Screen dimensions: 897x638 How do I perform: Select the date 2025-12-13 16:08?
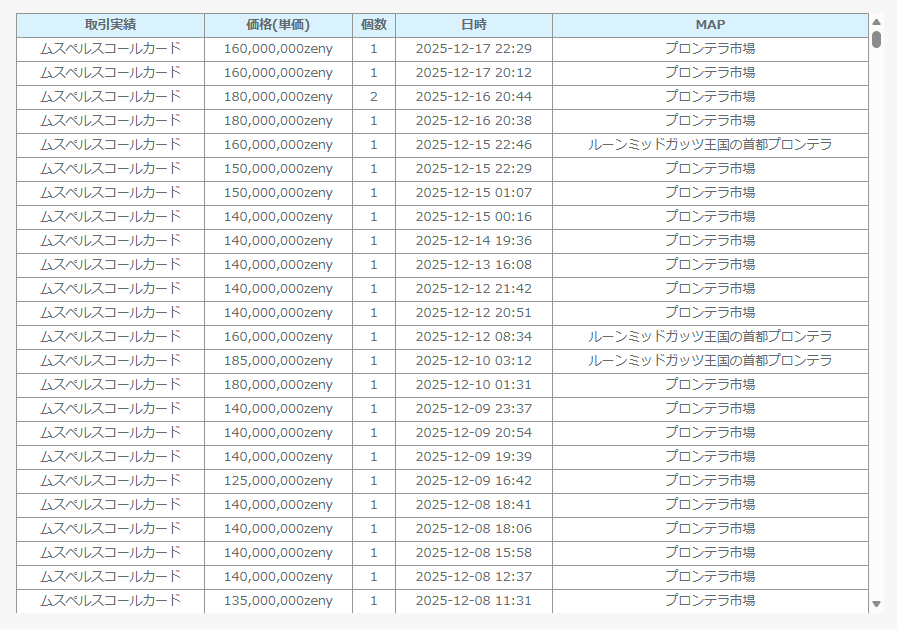click(473, 265)
